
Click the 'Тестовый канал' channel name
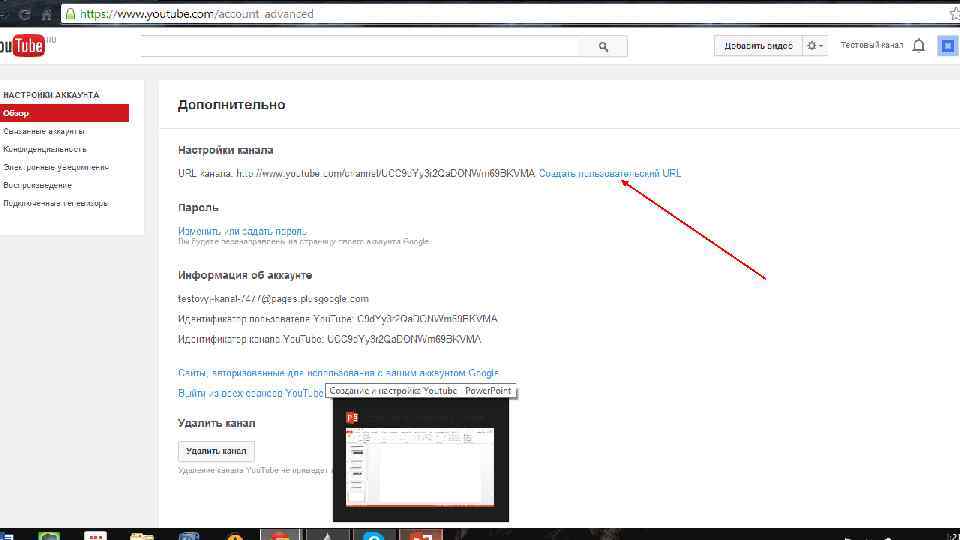871,45
